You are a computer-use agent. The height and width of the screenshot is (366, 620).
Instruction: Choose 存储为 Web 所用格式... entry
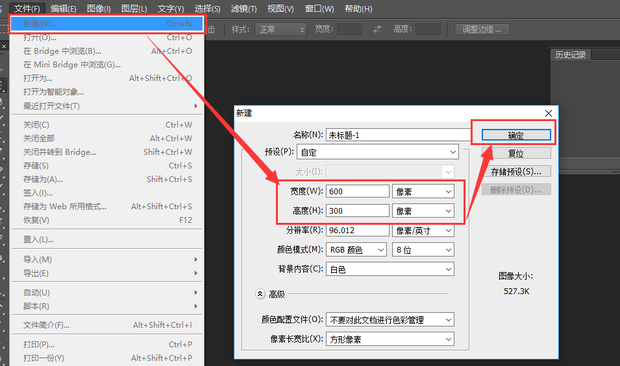107,206
